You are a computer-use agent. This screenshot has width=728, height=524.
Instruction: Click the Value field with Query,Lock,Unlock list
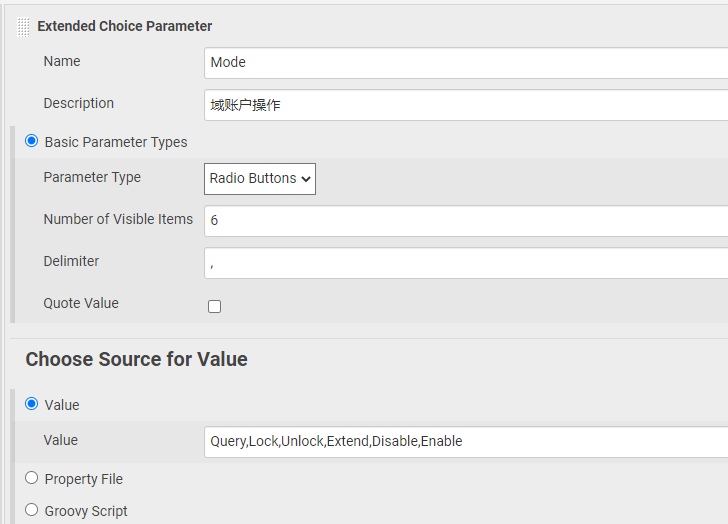466,442
